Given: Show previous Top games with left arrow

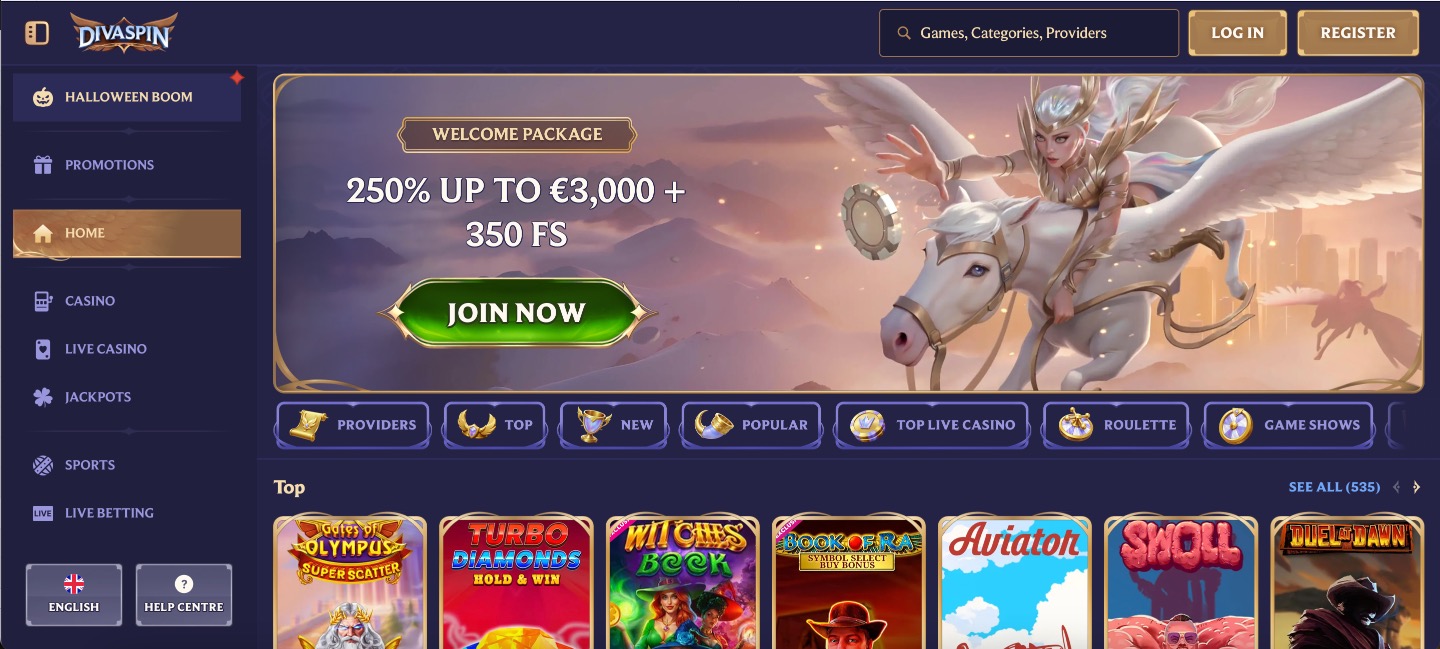Looking at the screenshot, I should [1396, 487].
